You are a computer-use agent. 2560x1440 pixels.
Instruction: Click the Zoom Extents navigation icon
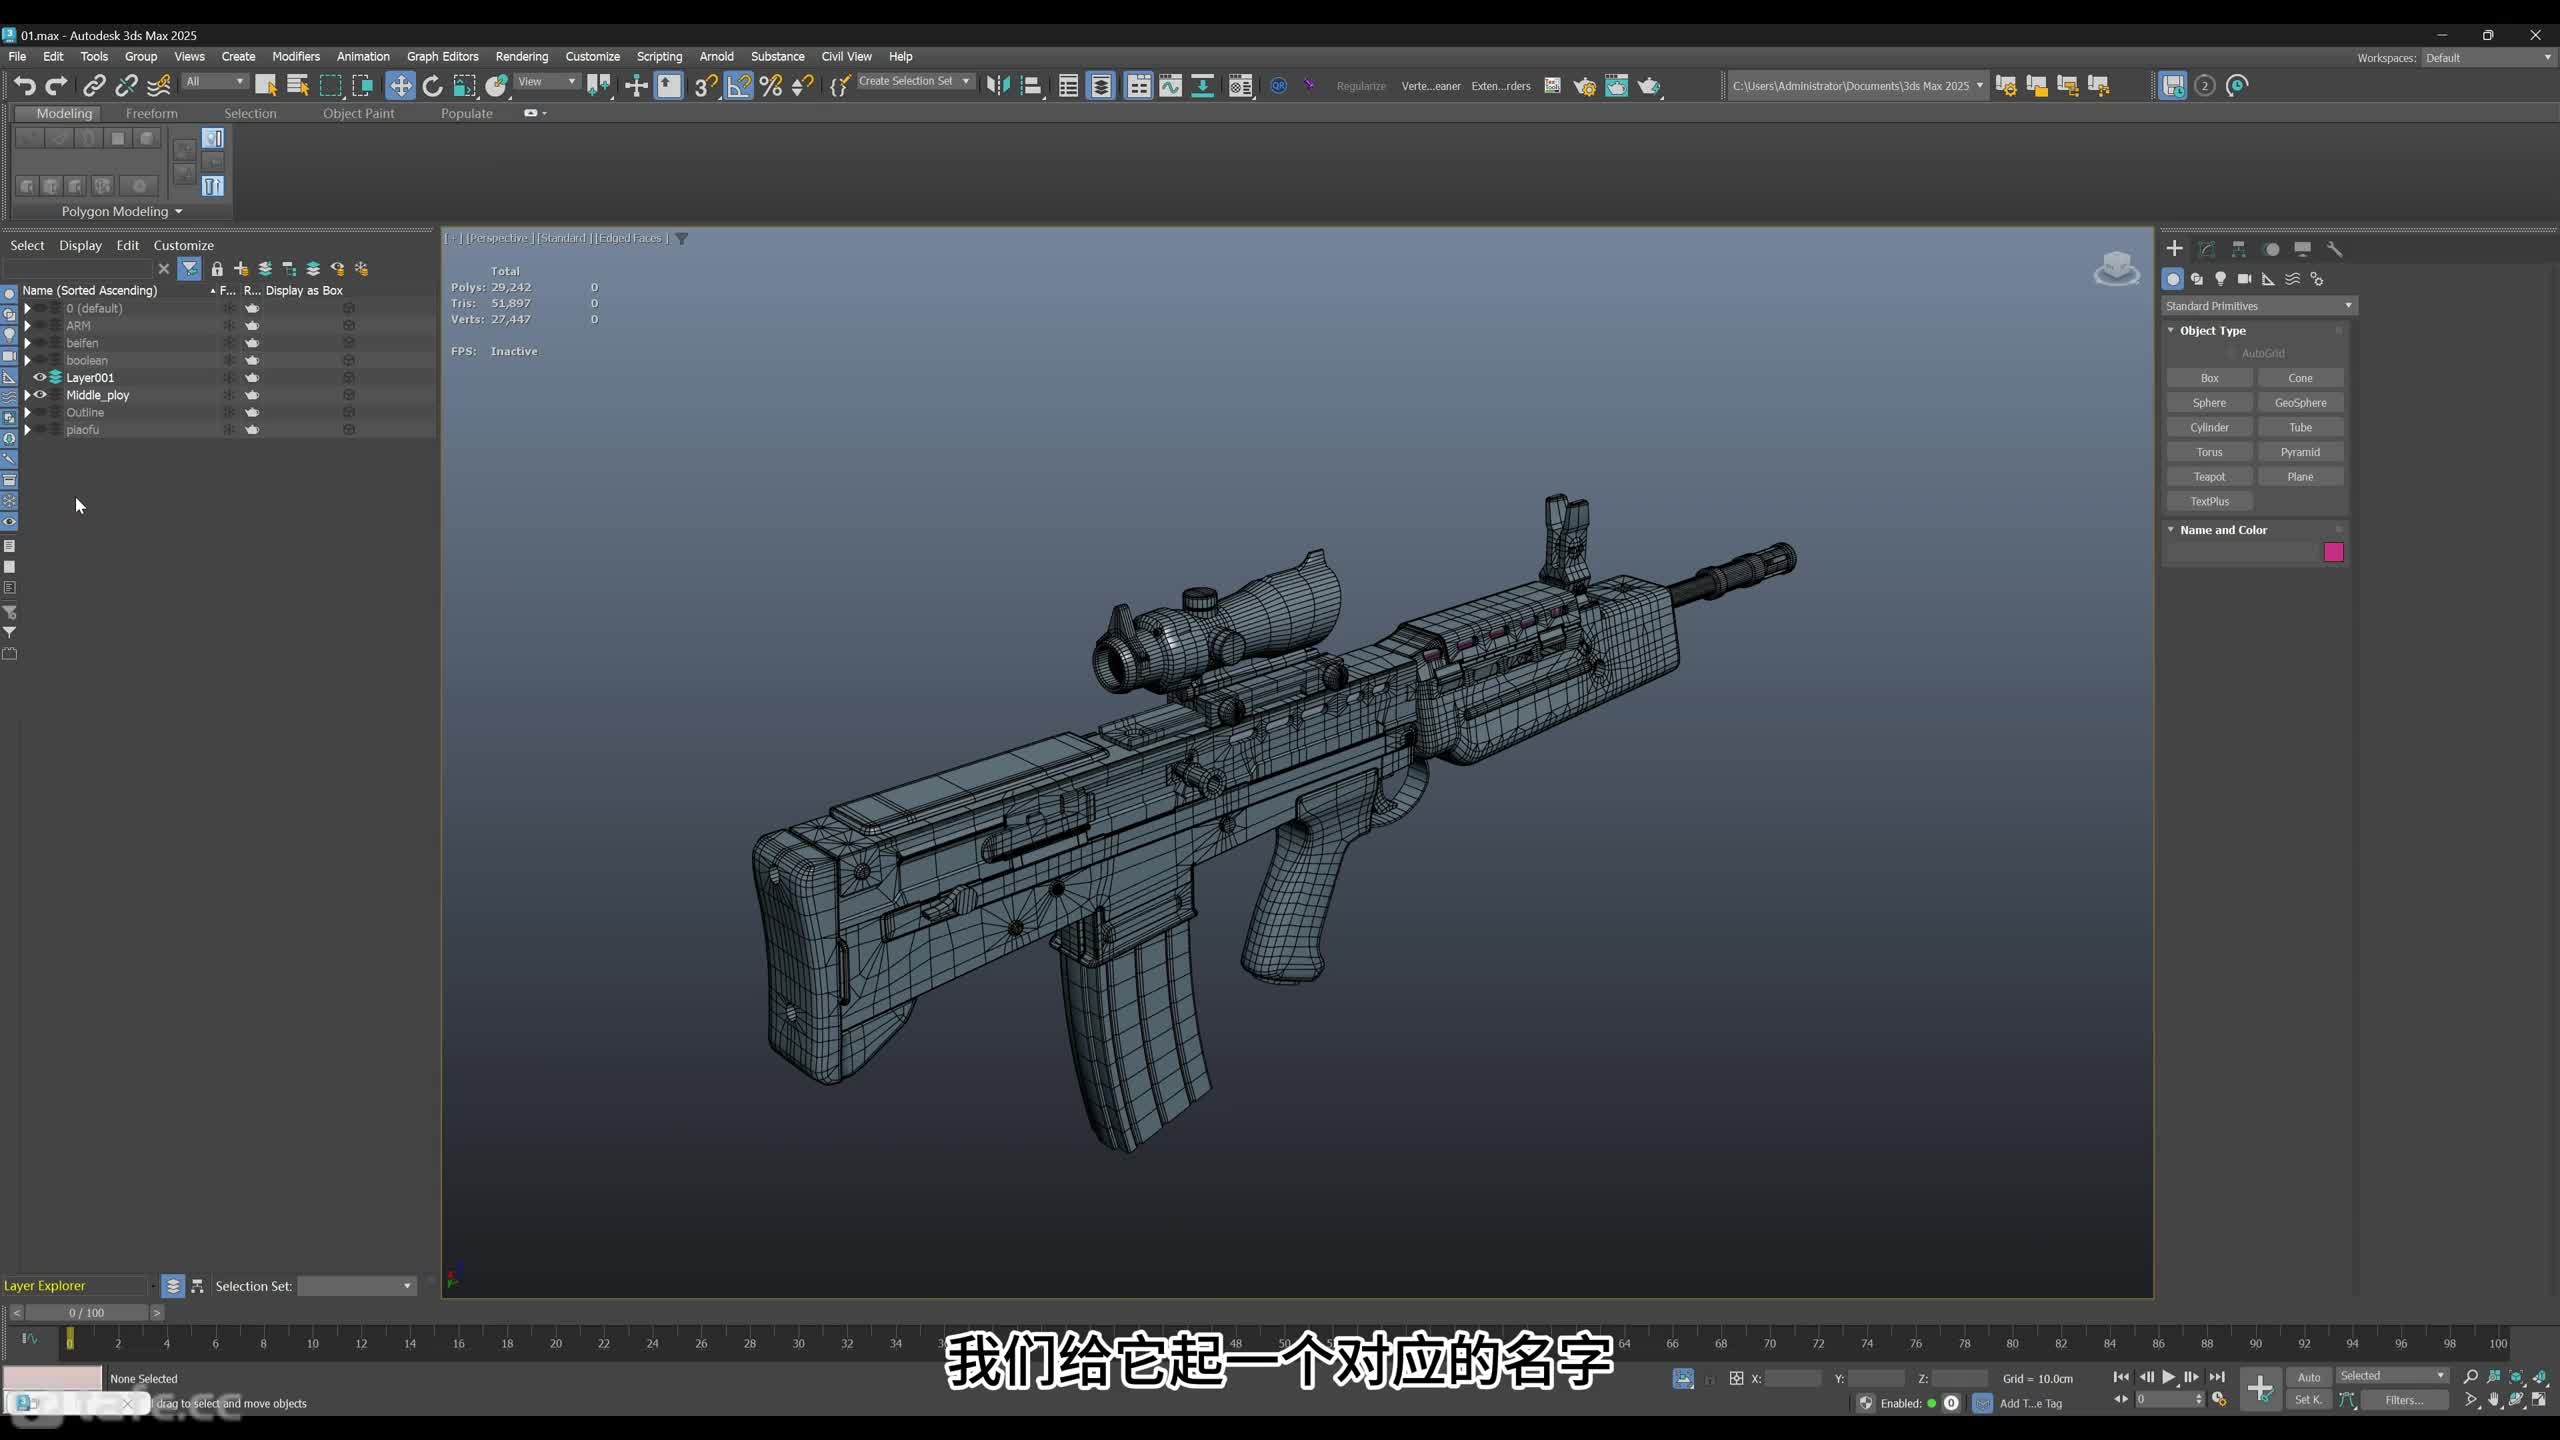[x=2517, y=1378]
